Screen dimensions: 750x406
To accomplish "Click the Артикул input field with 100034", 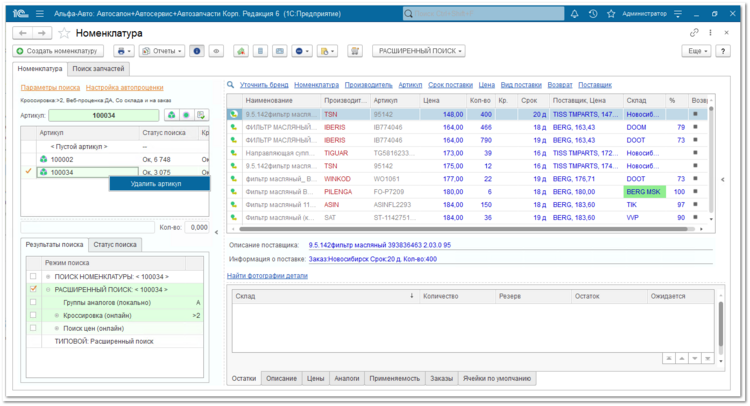I will 104,115.
